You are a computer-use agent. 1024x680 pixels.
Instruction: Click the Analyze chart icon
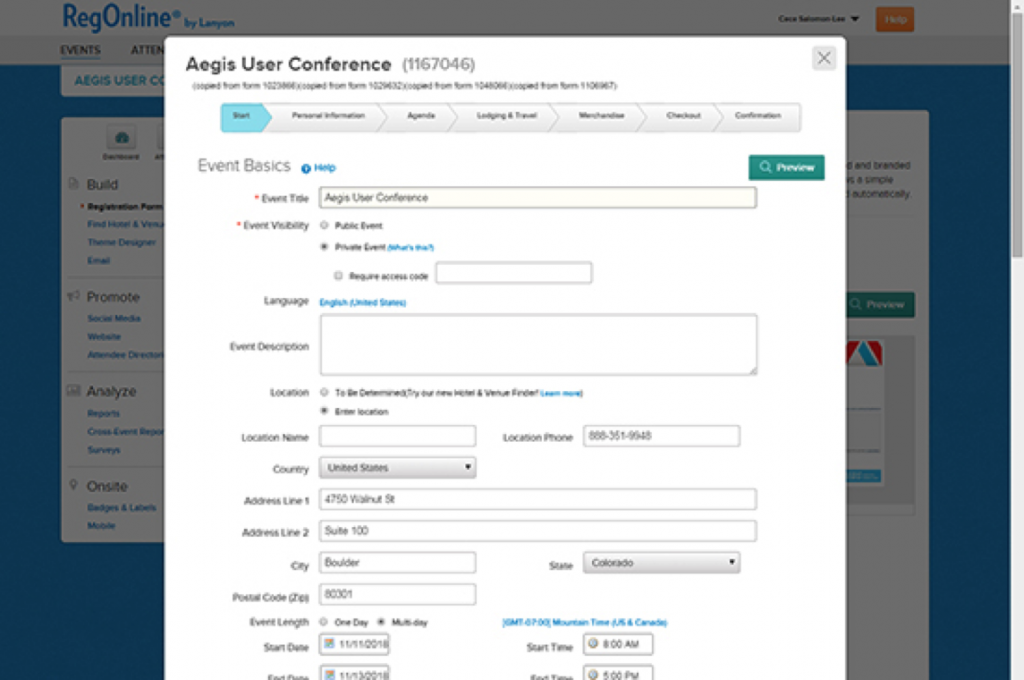[x=73, y=391]
